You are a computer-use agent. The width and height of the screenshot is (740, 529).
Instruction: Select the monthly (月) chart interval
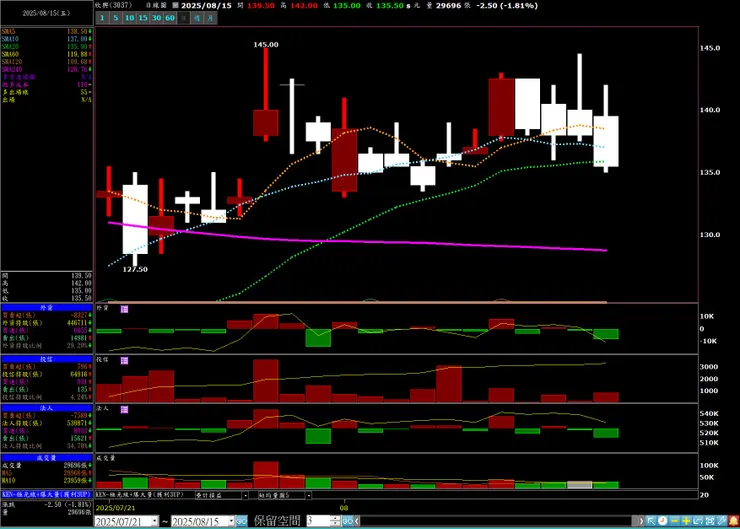point(210,18)
